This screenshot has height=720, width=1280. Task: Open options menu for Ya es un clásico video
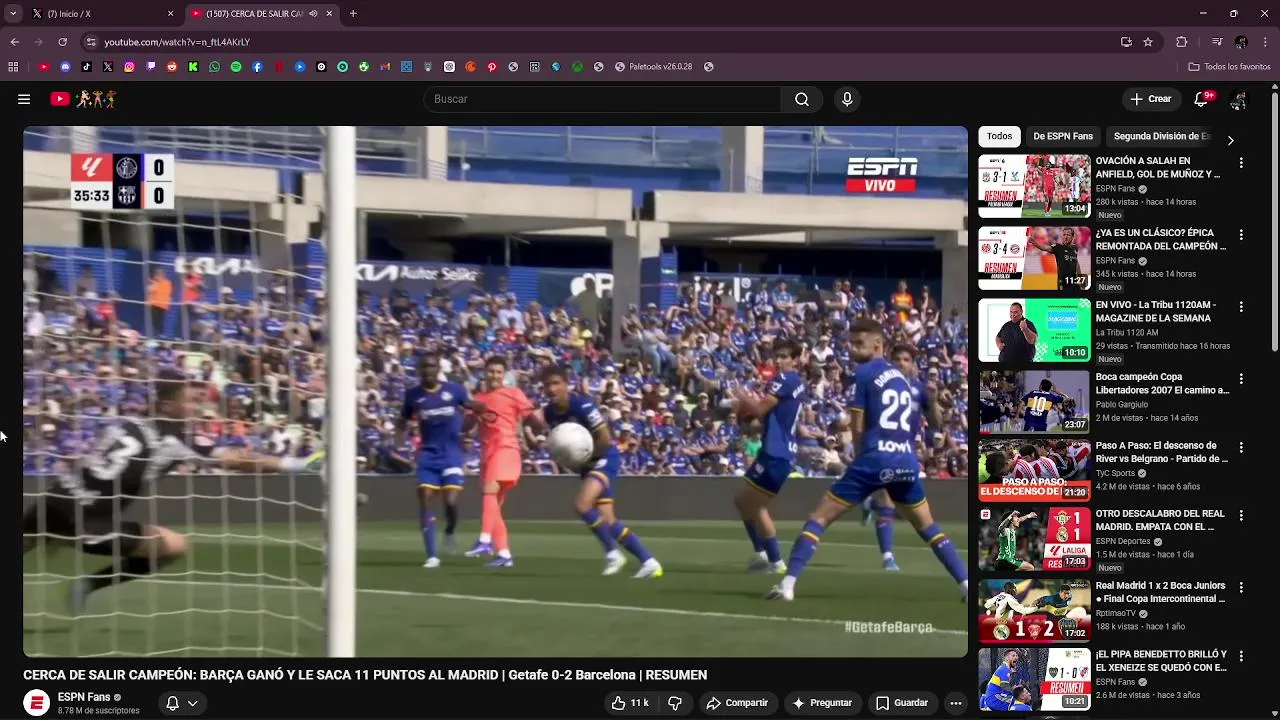[x=1241, y=235]
